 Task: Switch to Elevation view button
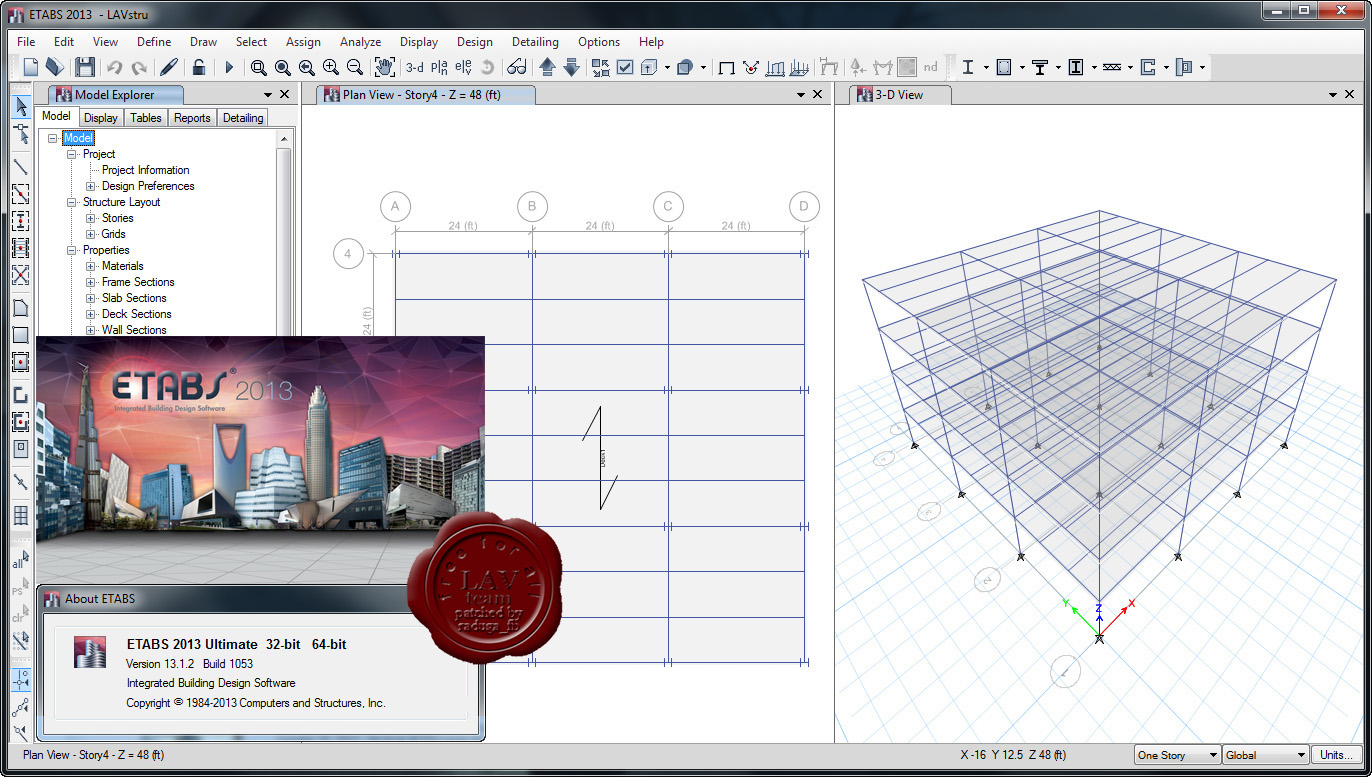click(x=463, y=67)
